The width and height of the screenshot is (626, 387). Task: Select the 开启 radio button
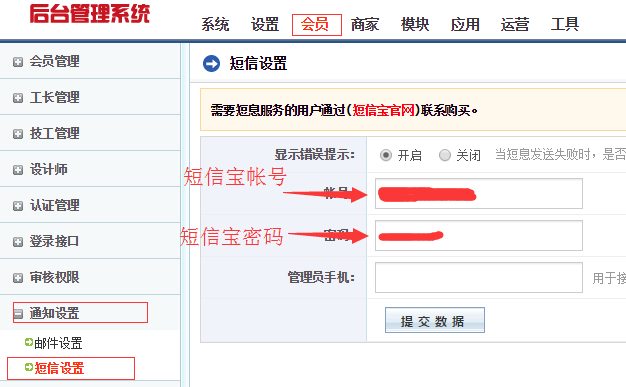click(x=386, y=155)
